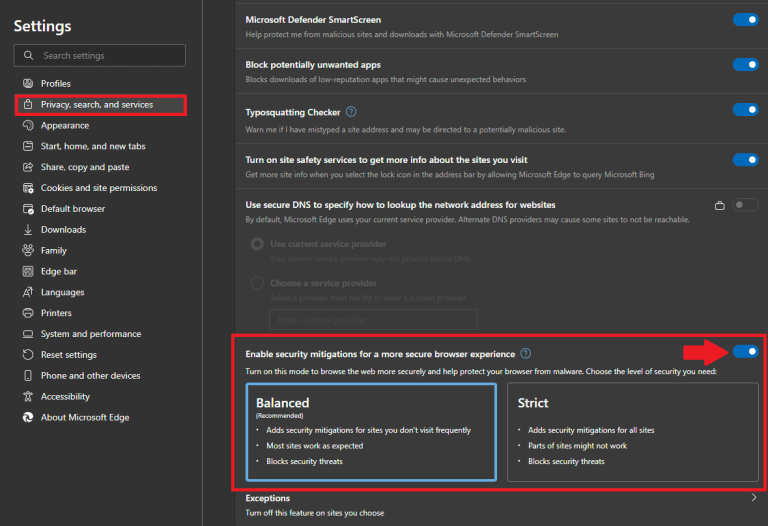
Task: Click the Start, home, and new tabs icon
Action: [28, 146]
